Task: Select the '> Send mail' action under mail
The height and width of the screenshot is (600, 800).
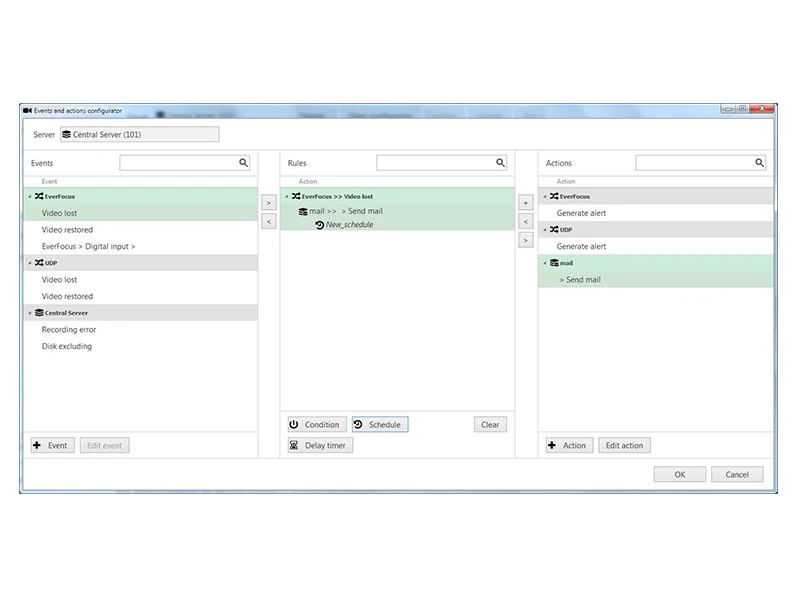Action: click(x=580, y=280)
